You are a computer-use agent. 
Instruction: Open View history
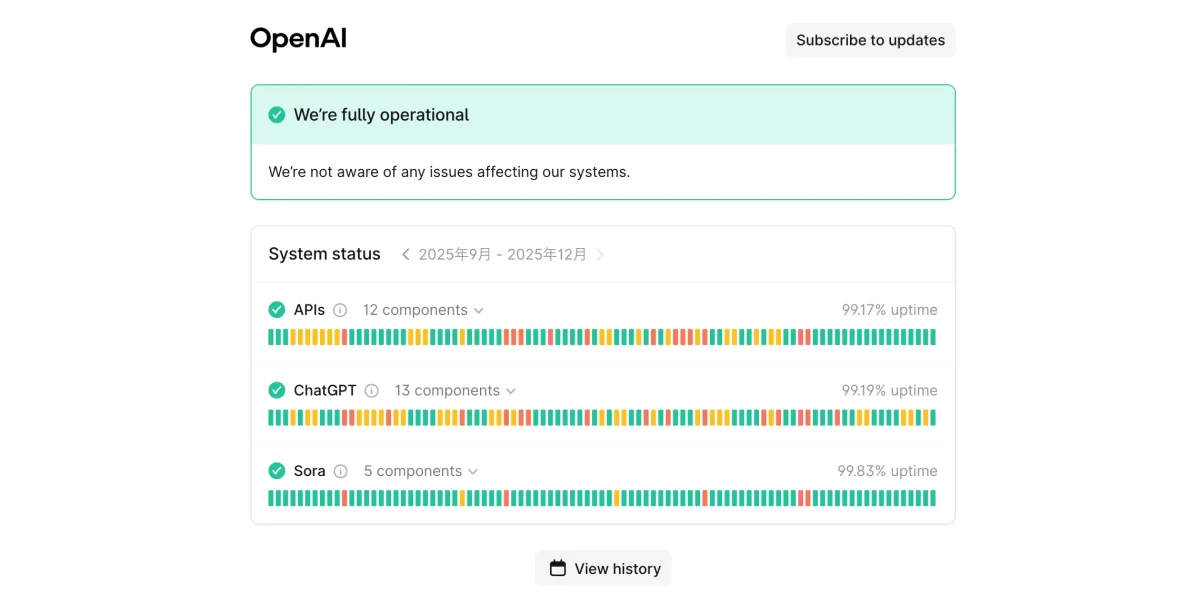[603, 568]
